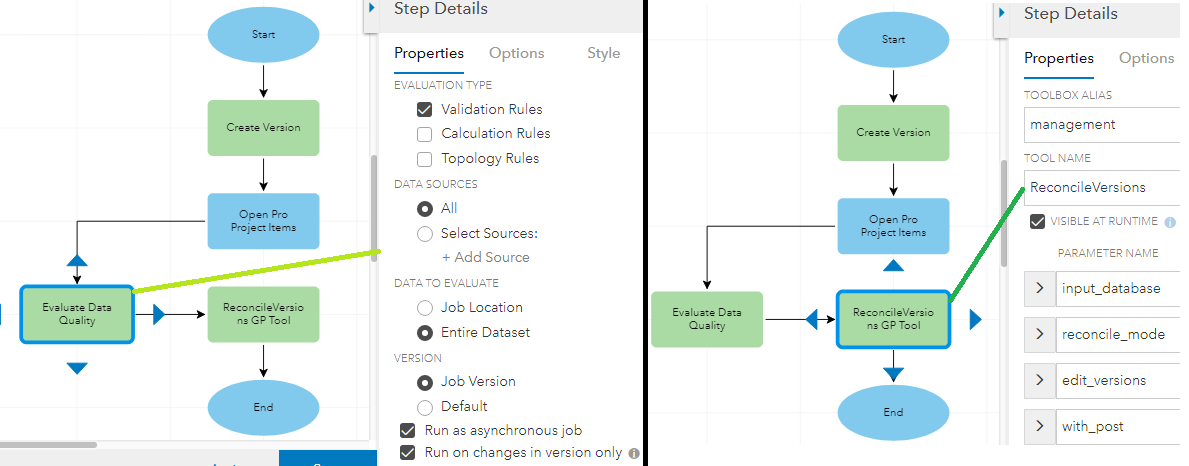Expand the with_post parameter row
Image resolution: width=1189 pixels, height=466 pixels.
pyautogui.click(x=1037, y=426)
